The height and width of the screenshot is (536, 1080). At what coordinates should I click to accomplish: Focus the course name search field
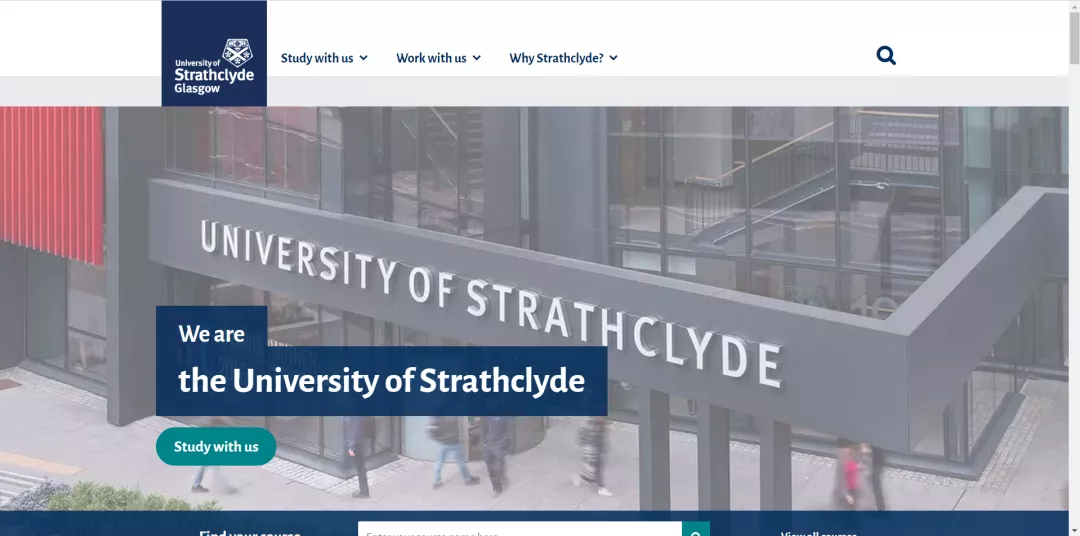pyautogui.click(x=520, y=529)
